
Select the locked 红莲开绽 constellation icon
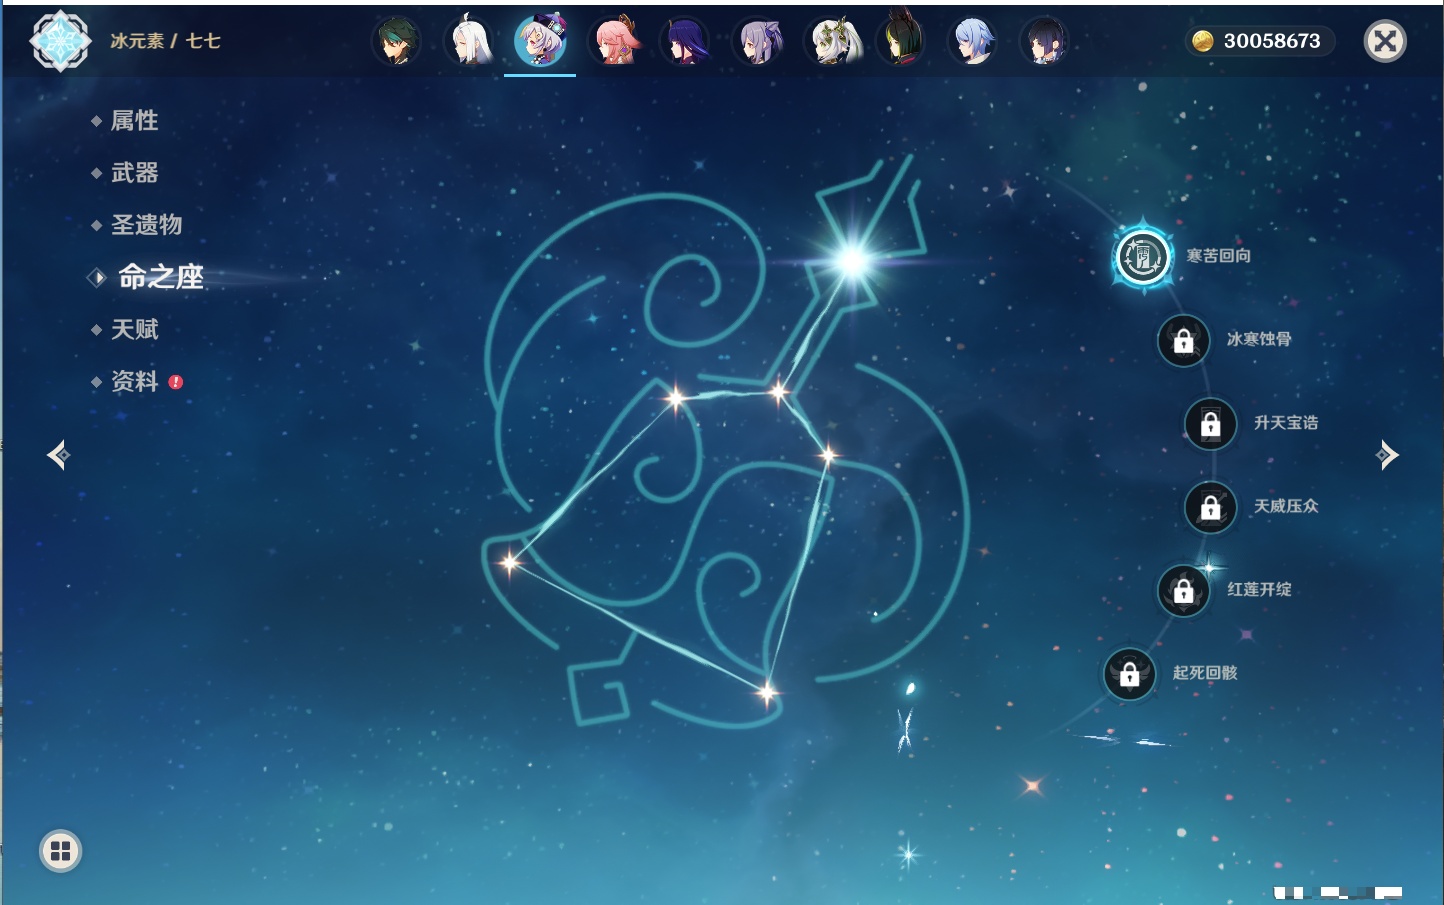point(1184,591)
